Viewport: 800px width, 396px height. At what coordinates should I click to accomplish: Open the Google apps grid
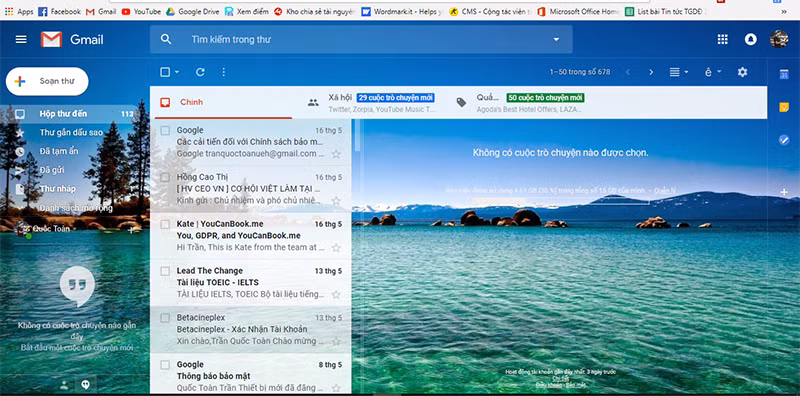coord(722,39)
